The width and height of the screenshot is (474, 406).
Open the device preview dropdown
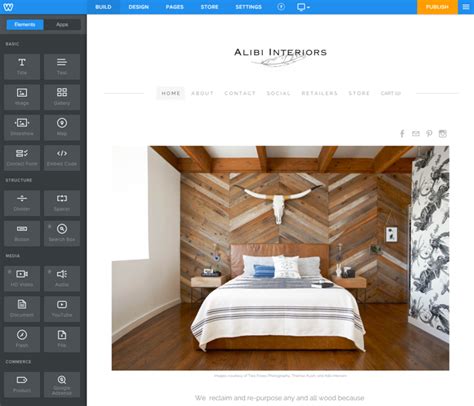coord(303,7)
